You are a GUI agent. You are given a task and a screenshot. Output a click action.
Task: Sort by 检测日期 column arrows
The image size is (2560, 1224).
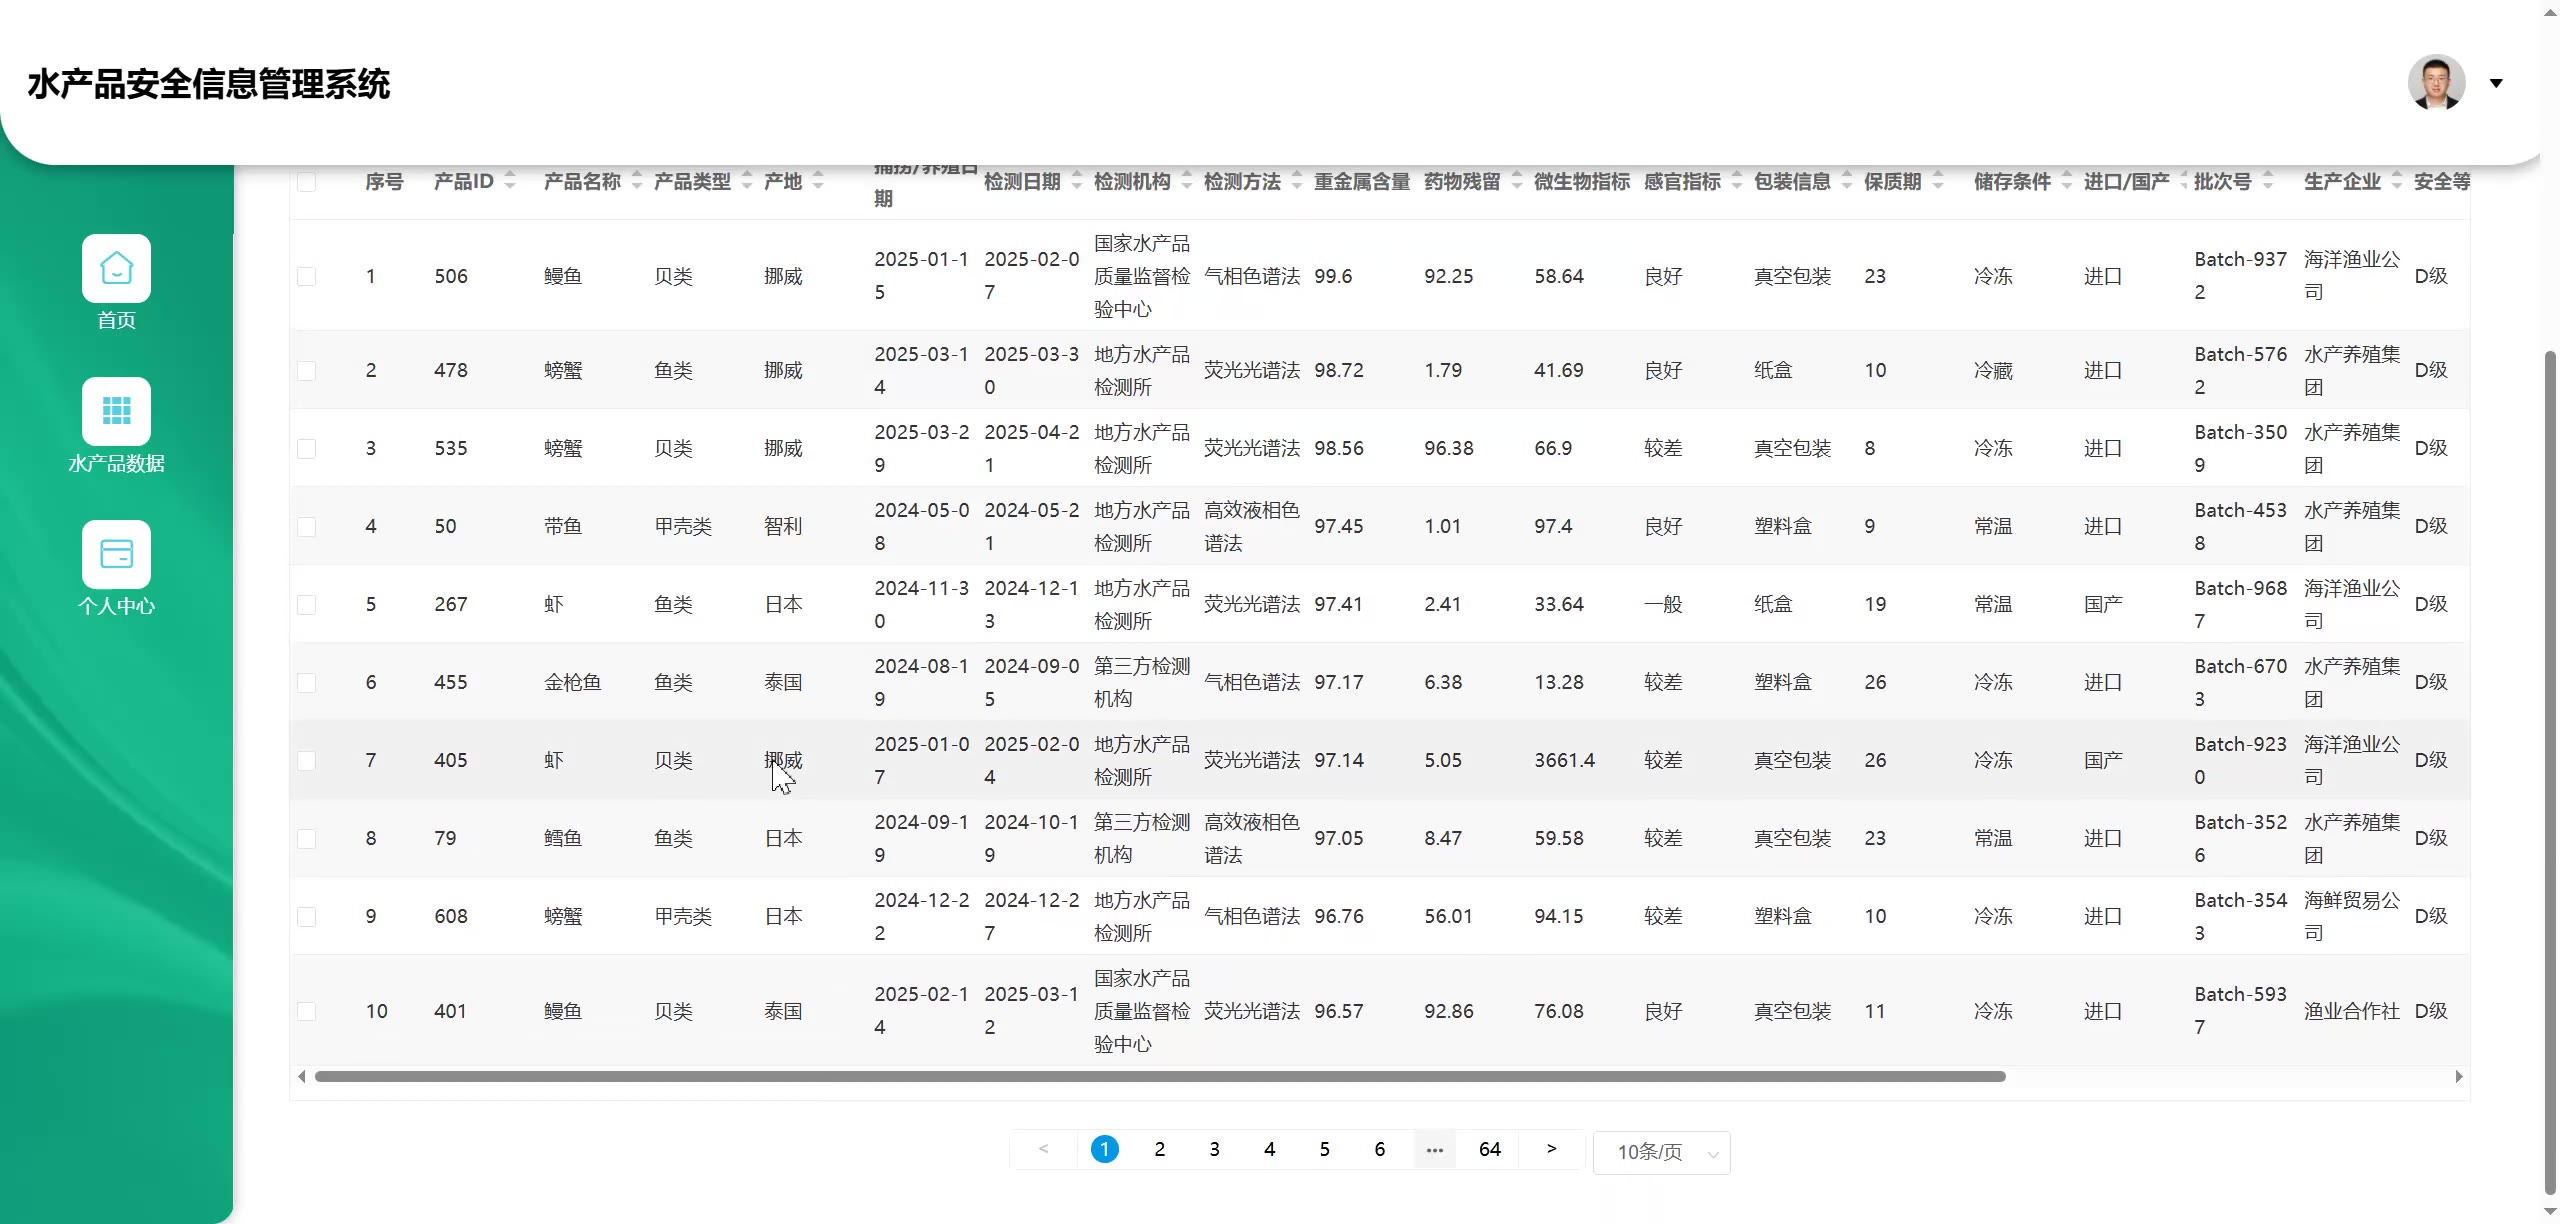(x=1077, y=181)
